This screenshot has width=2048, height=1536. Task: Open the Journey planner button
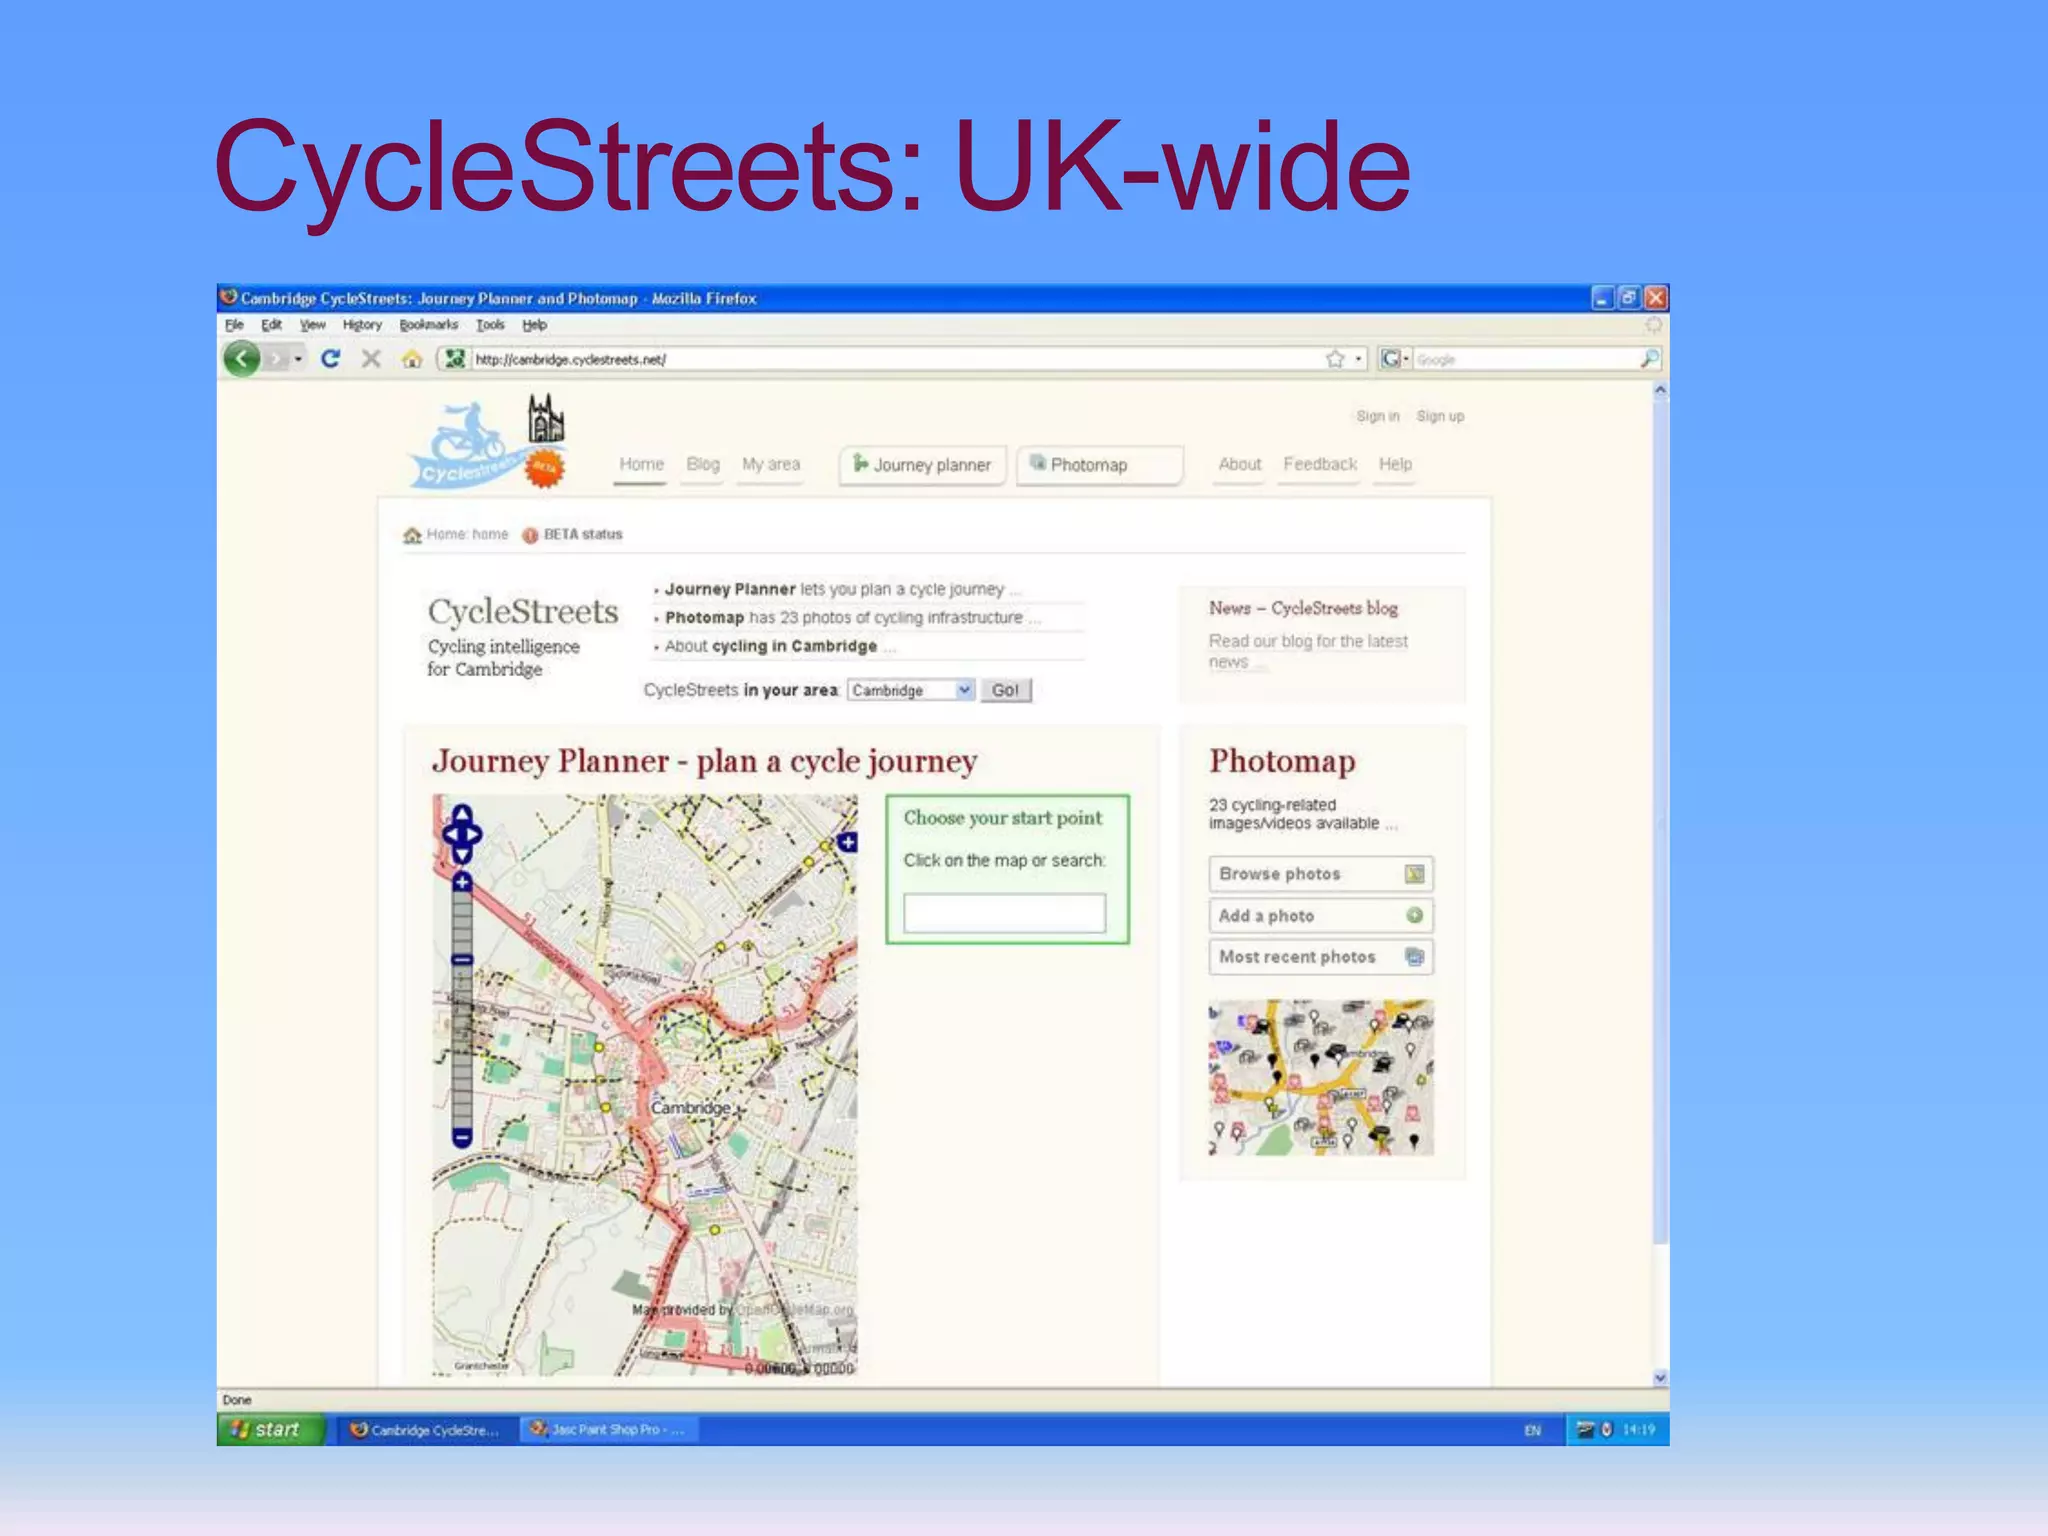click(x=922, y=465)
